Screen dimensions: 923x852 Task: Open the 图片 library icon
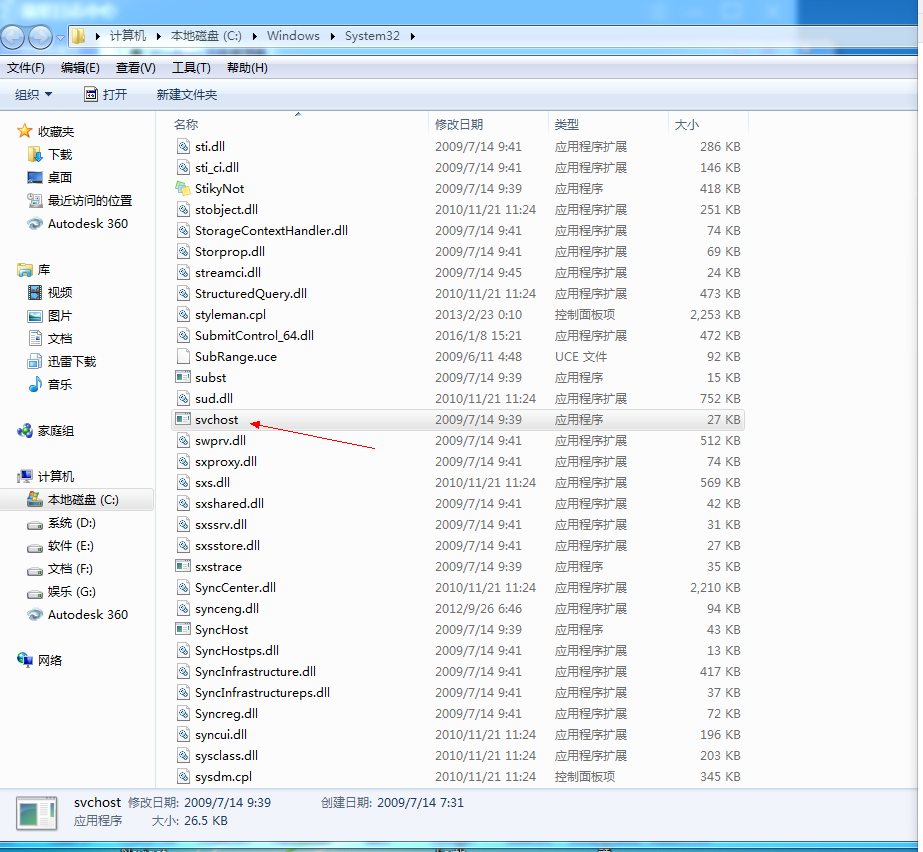coord(35,316)
